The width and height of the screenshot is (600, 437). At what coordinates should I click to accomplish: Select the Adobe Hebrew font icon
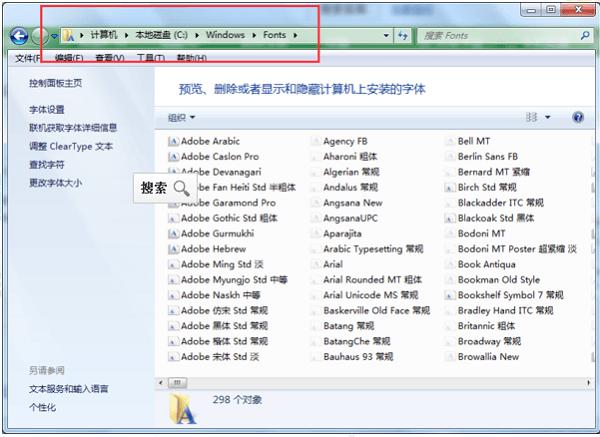173,249
